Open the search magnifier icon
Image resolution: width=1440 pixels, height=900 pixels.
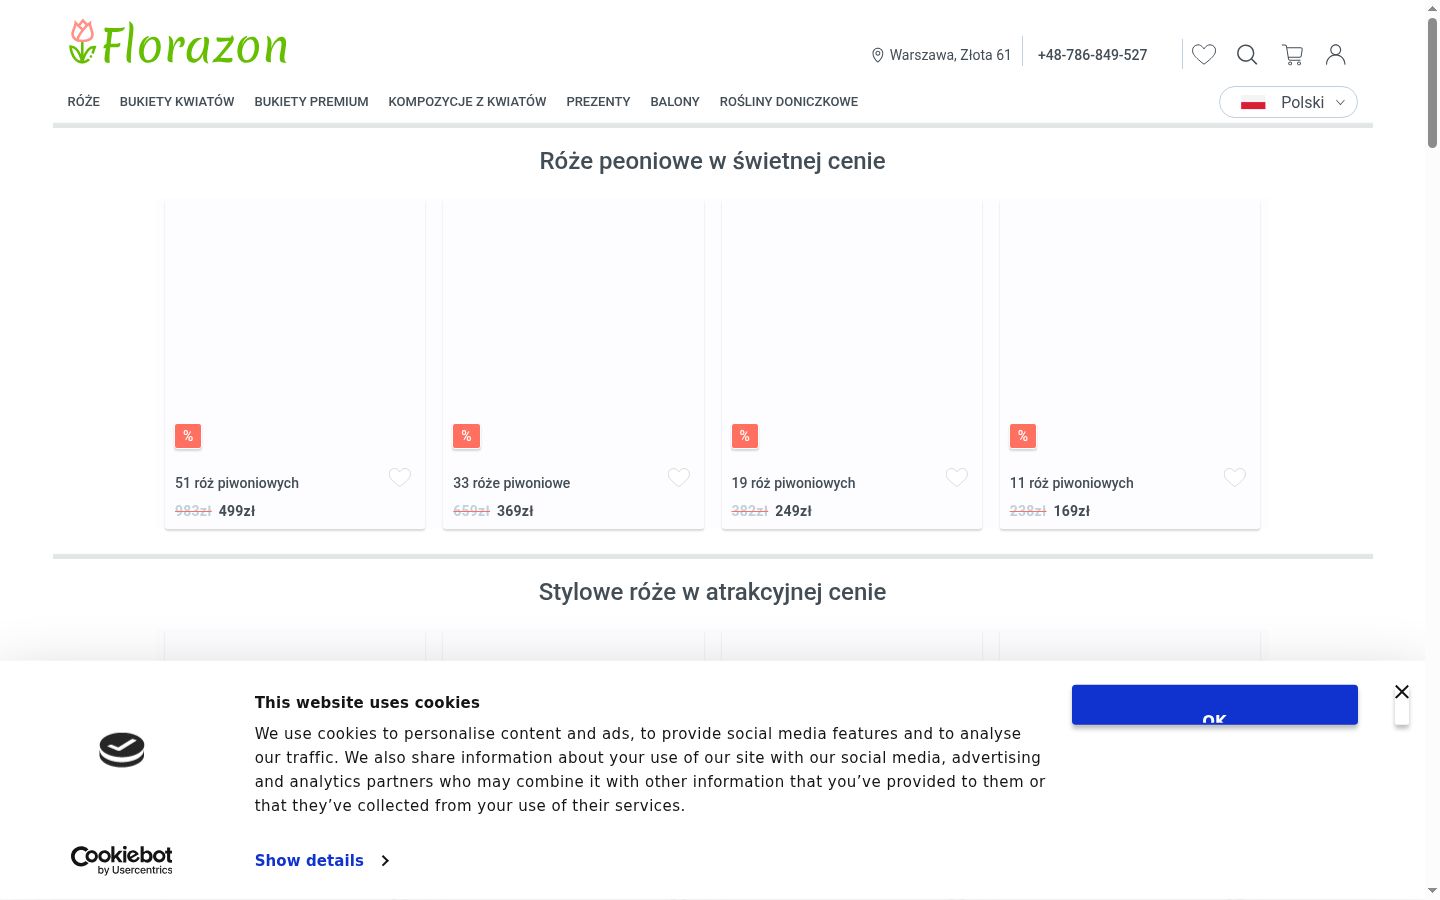click(x=1247, y=54)
